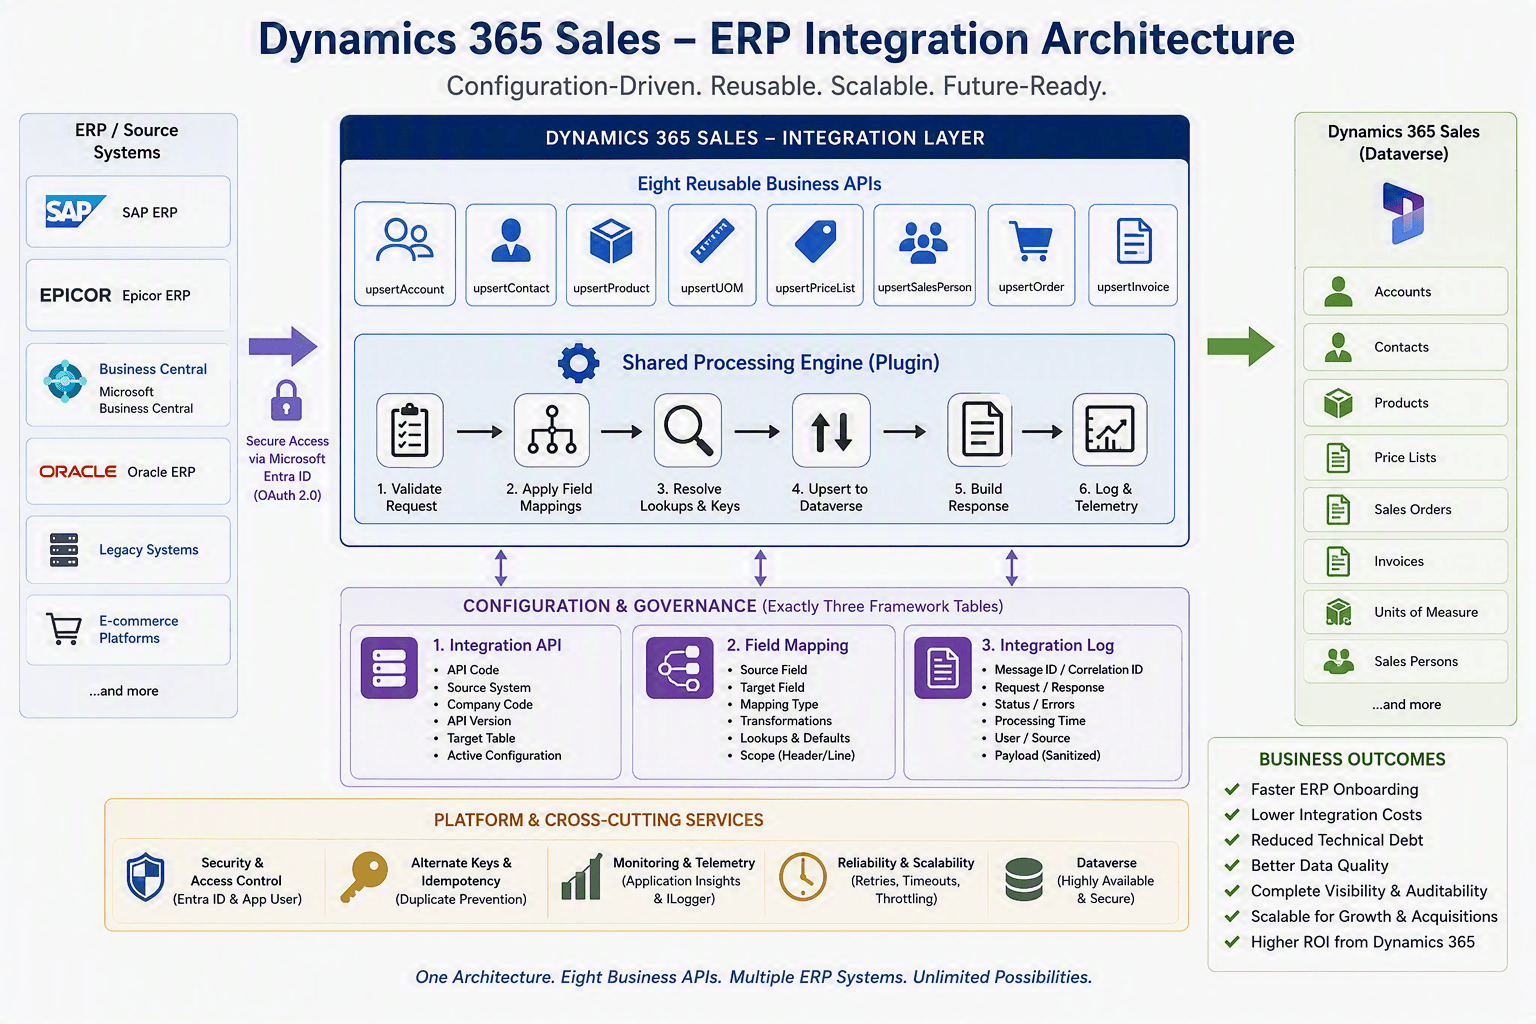Click the upsertOrder cart icon

click(x=1031, y=241)
